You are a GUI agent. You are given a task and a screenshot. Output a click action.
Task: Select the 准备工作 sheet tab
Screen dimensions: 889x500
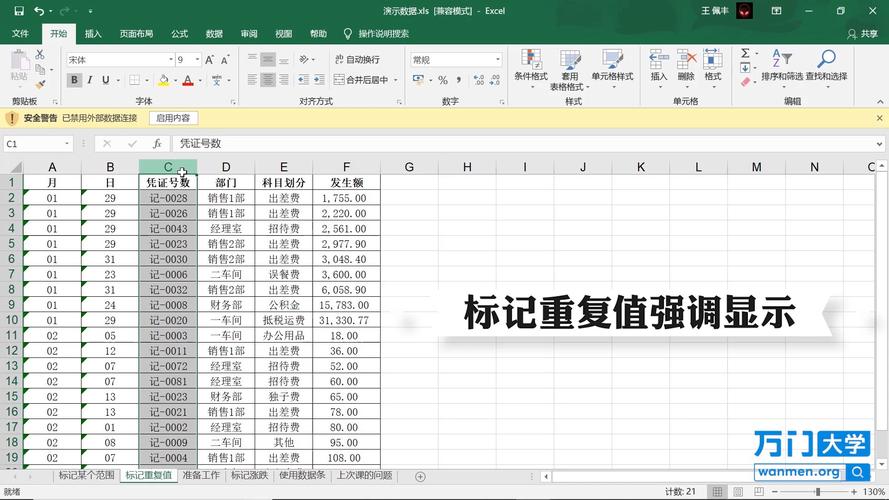(201, 476)
